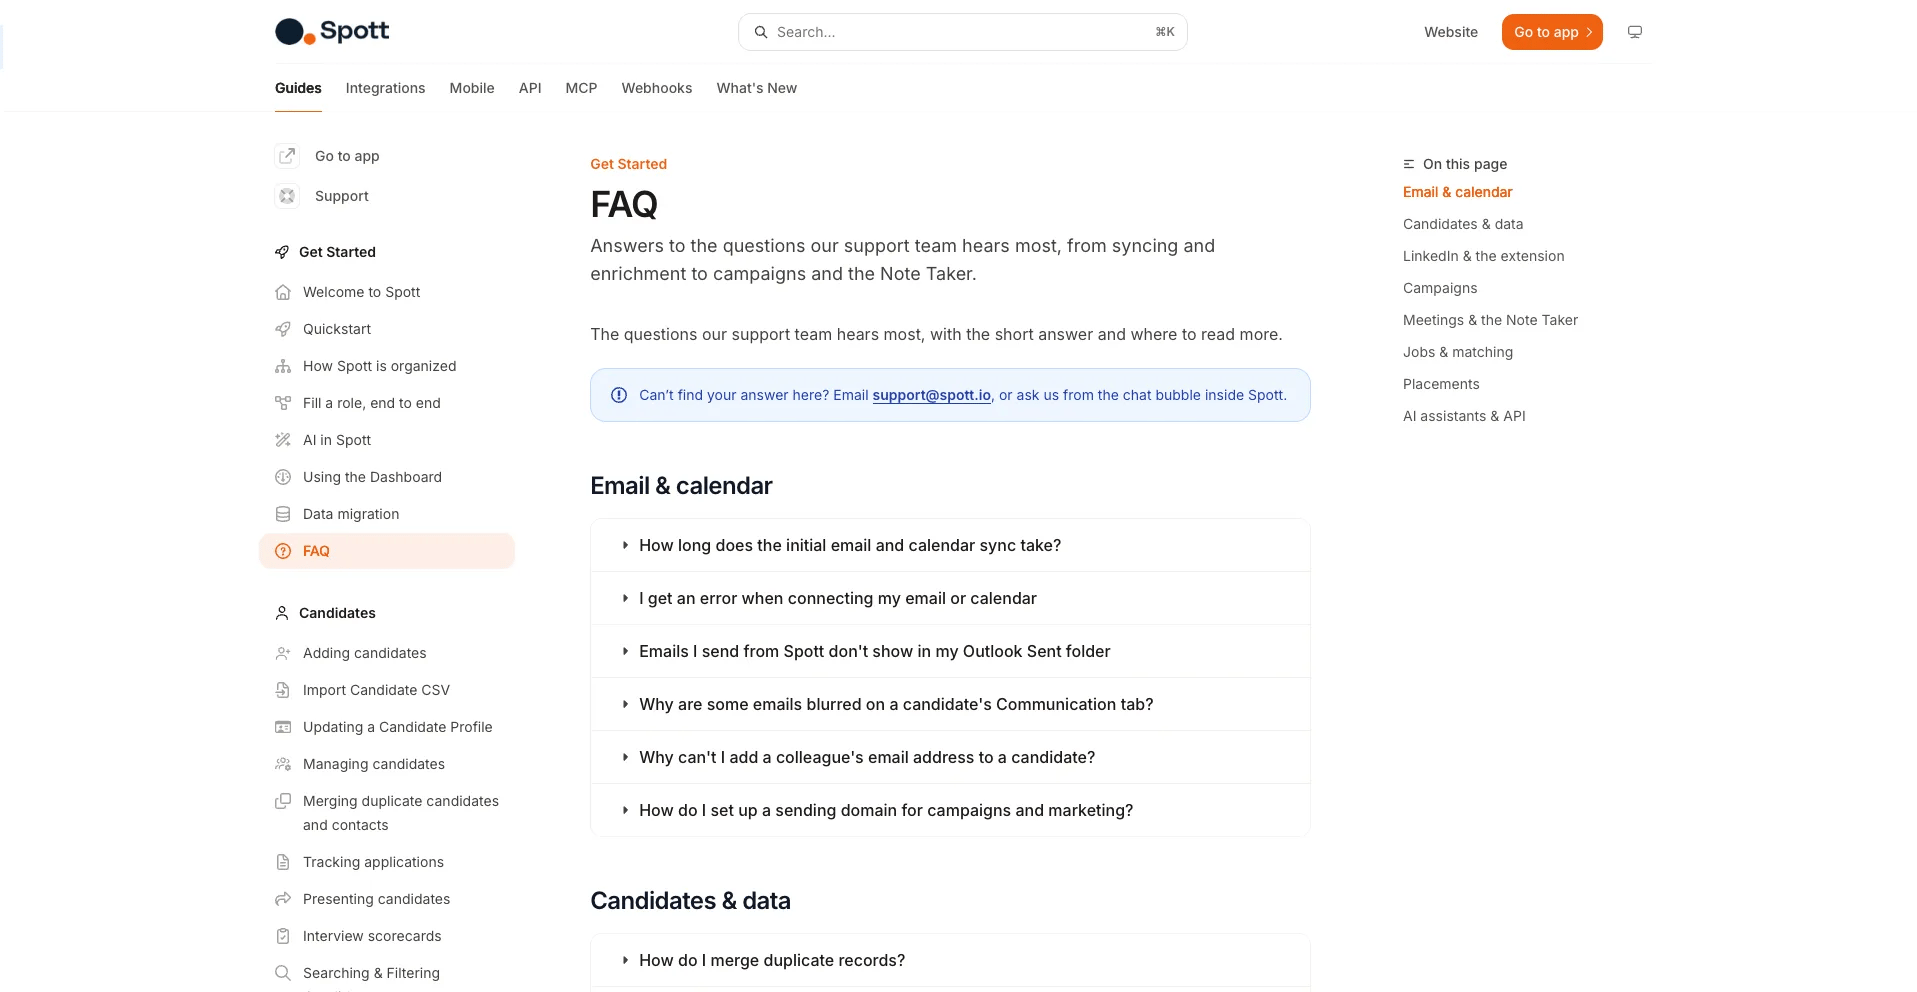Click the Fill a role icon

coord(283,403)
